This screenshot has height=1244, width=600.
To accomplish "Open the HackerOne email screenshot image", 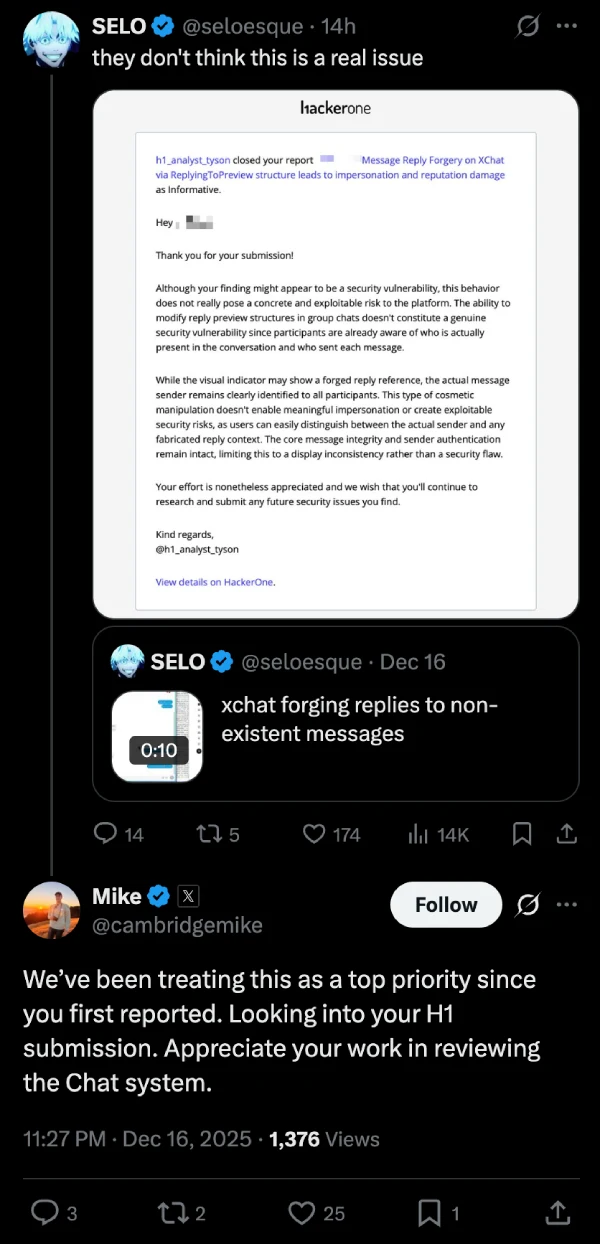I will pyautogui.click(x=335, y=353).
